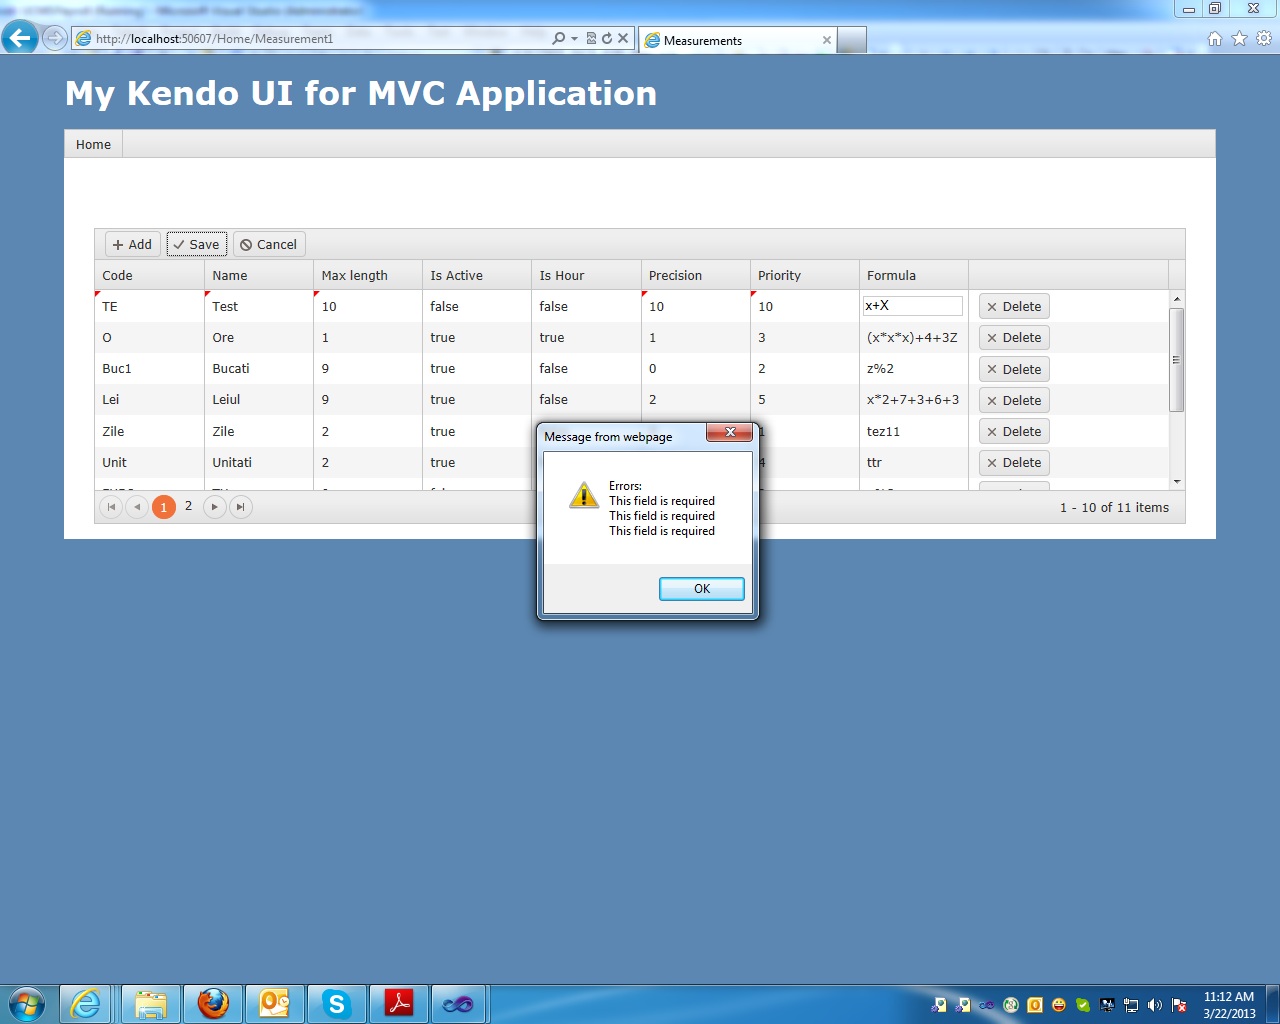
Task: Open browser Tools gear icon
Action: (x=1264, y=38)
